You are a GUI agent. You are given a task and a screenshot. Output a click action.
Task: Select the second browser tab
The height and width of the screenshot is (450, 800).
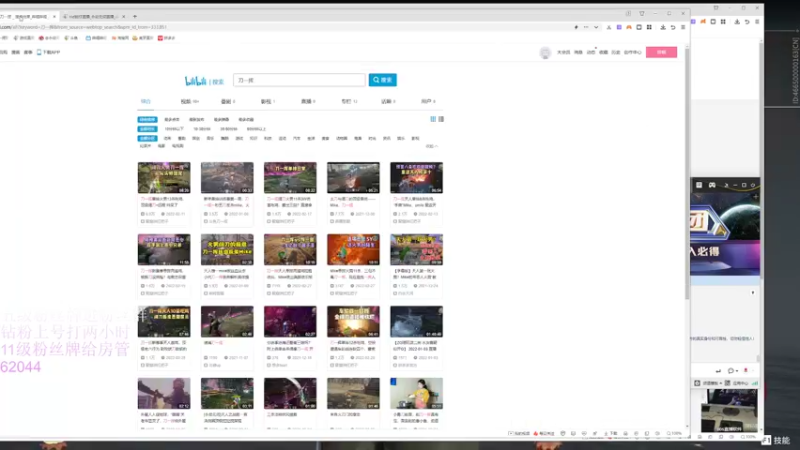92,17
